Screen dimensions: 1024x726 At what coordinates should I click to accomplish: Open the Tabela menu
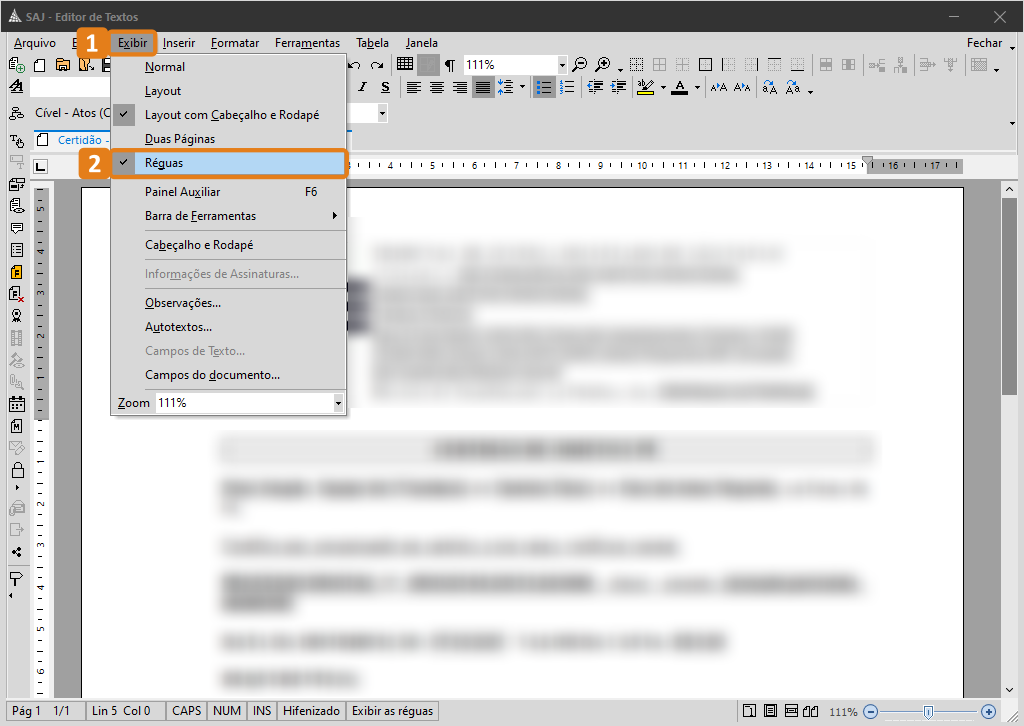(372, 43)
